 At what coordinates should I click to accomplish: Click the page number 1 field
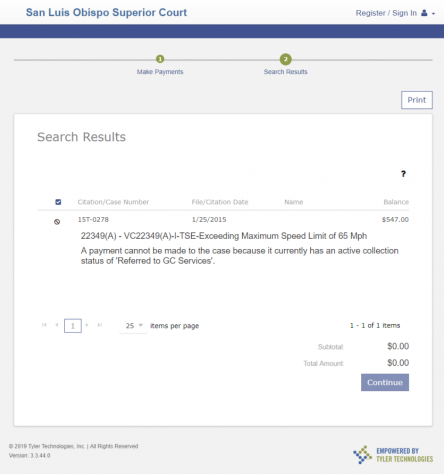pyautogui.click(x=73, y=326)
